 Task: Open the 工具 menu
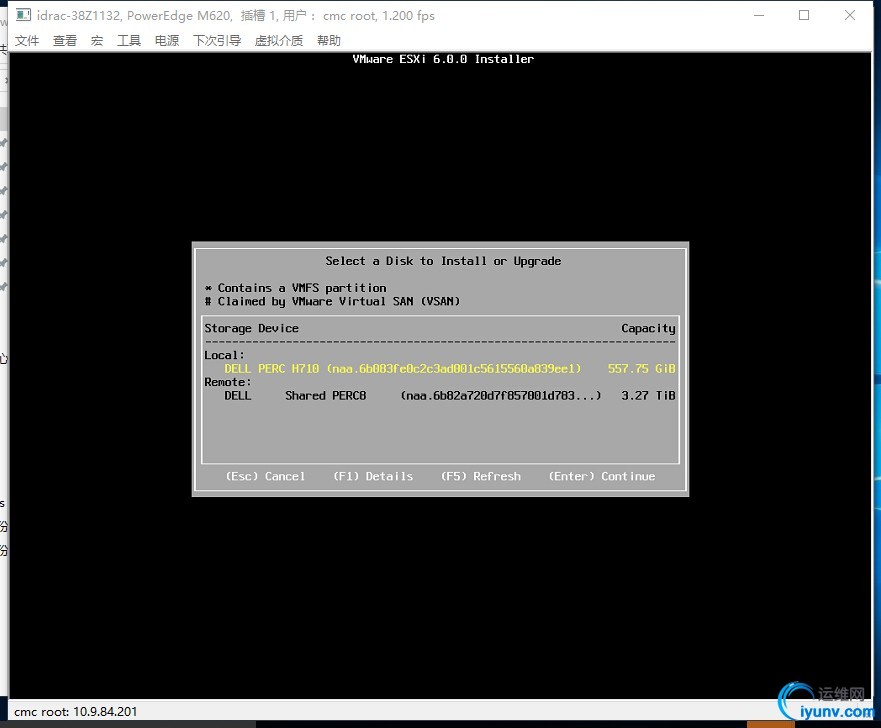129,40
